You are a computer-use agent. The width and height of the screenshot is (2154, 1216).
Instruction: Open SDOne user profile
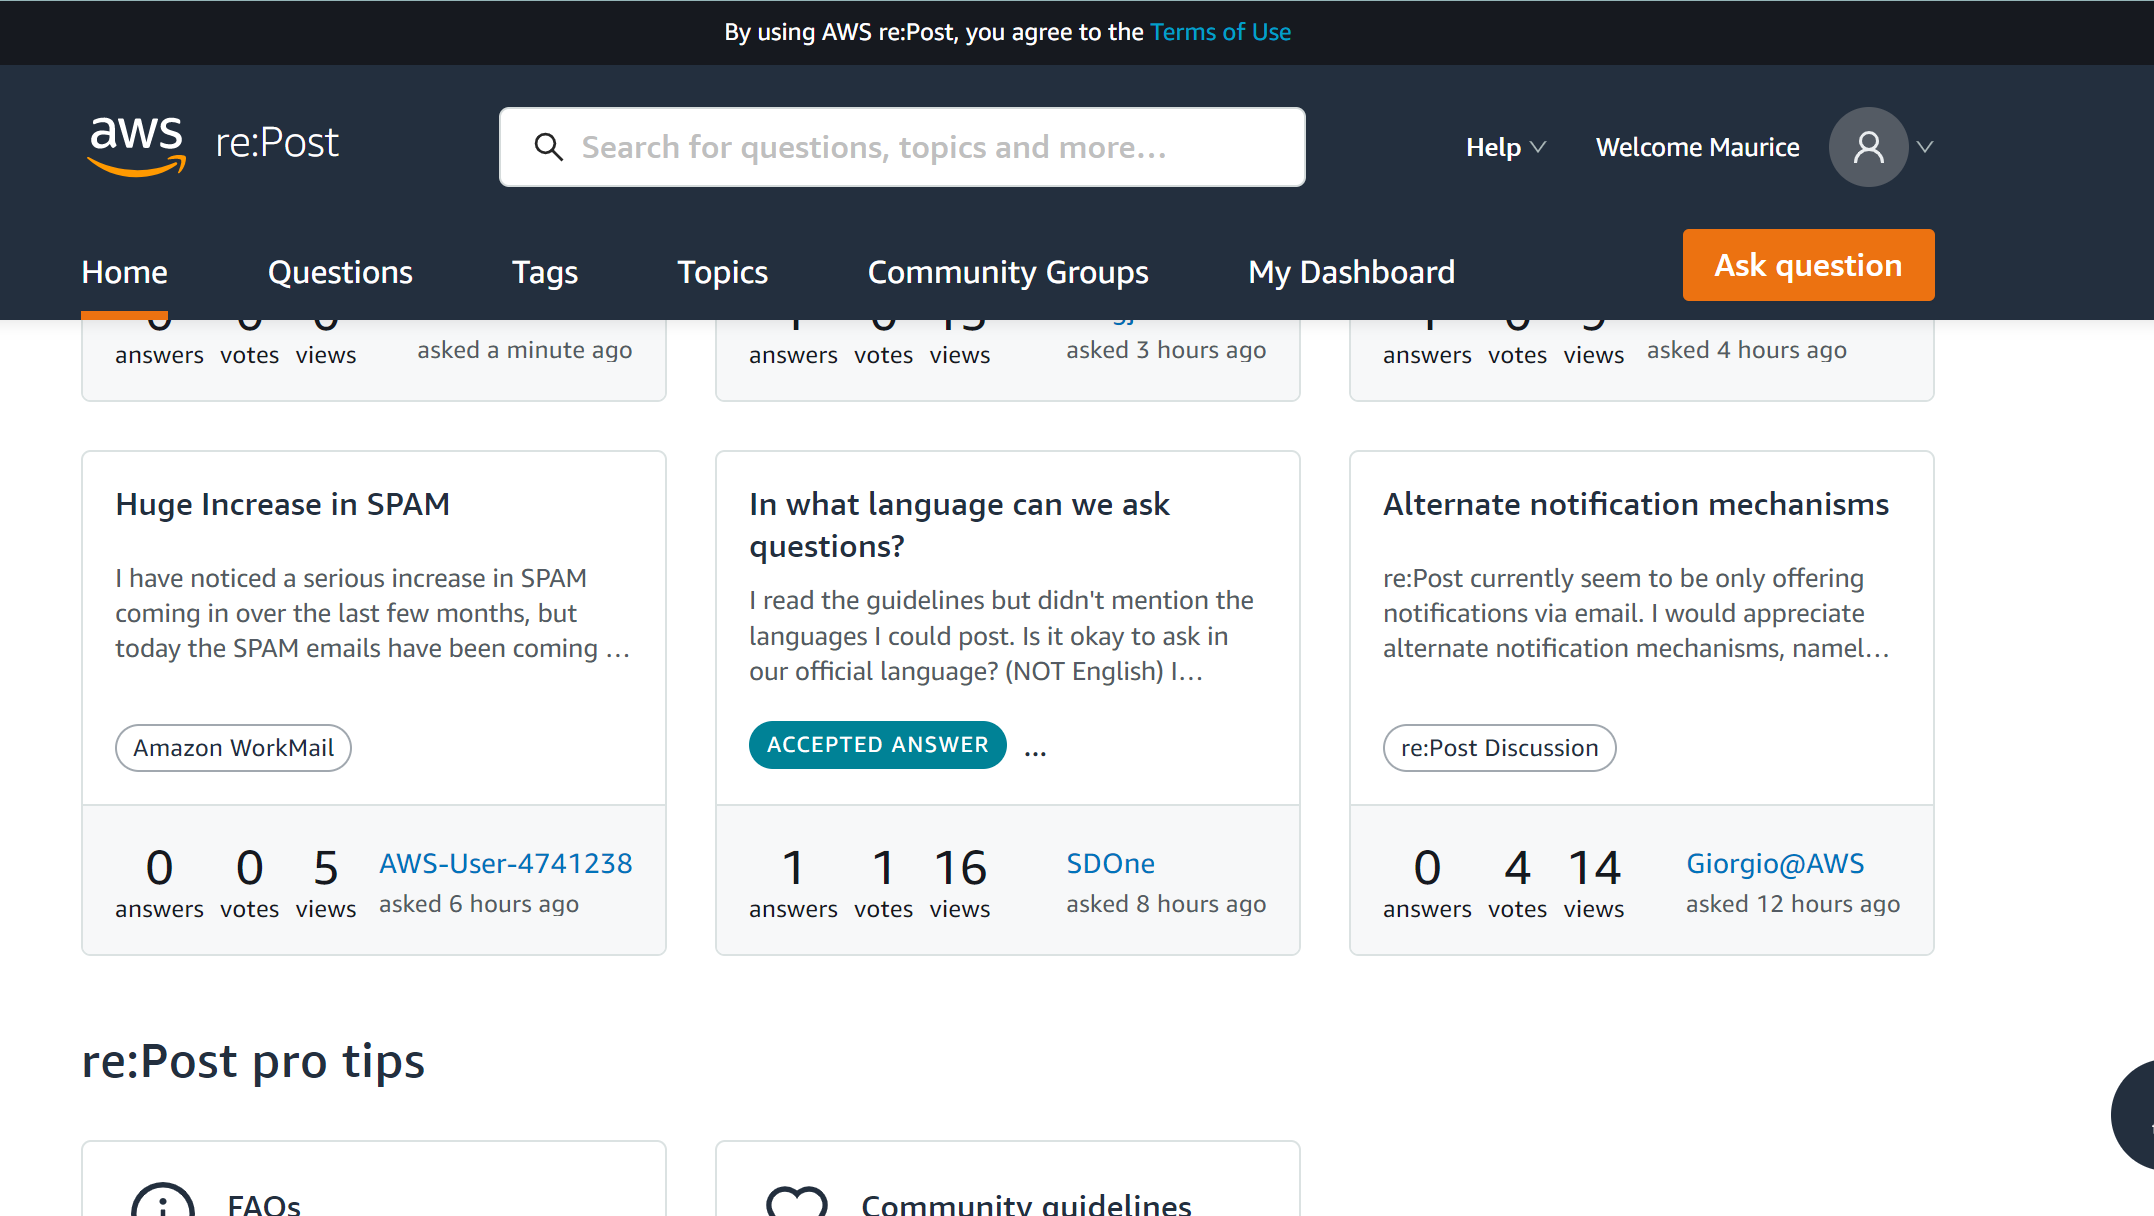[x=1110, y=863]
